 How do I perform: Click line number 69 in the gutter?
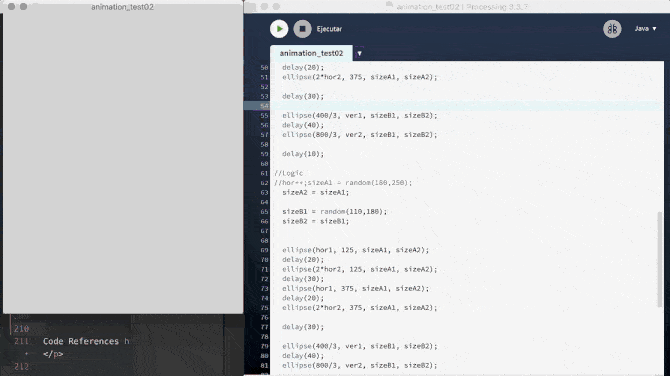coord(264,250)
